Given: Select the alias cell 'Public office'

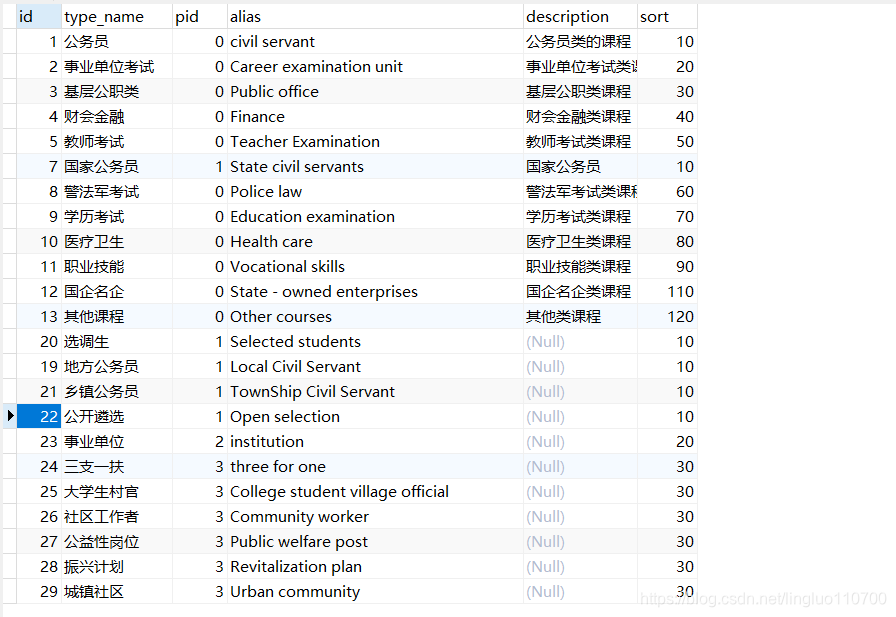Looking at the screenshot, I should coord(375,91).
